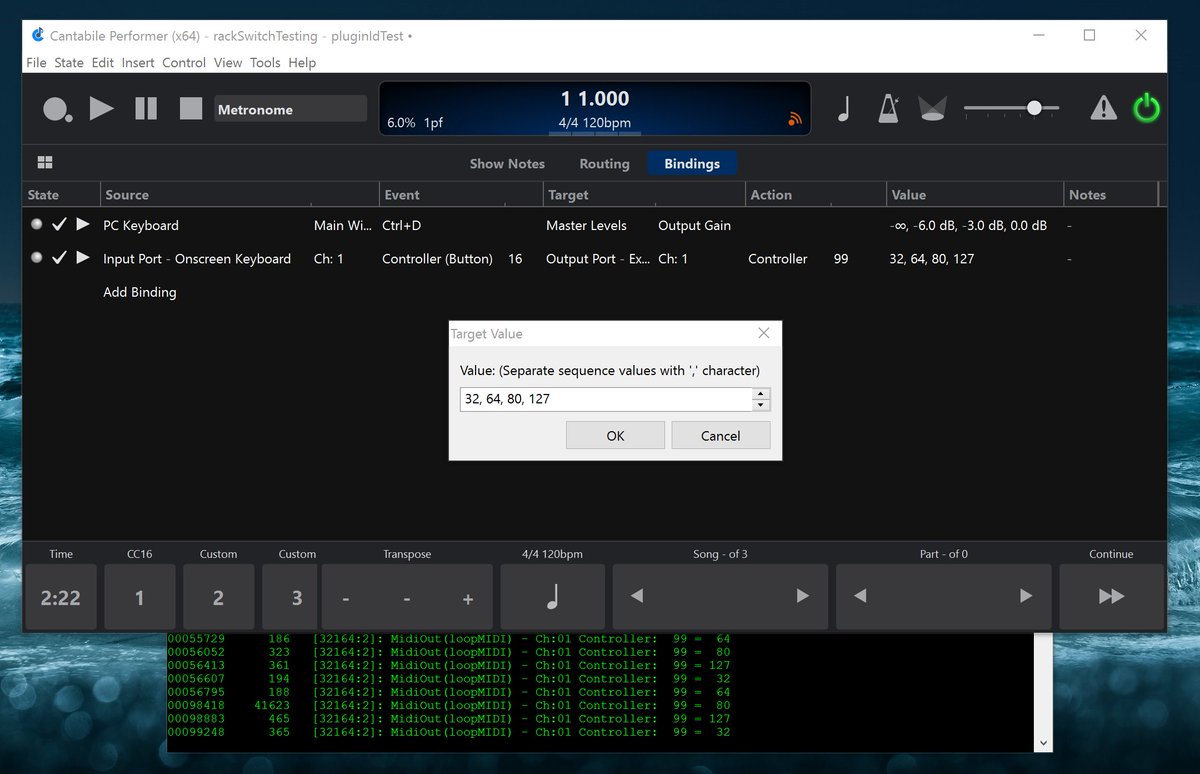Switch to the Routing tab
This screenshot has height=774, width=1200.
[x=604, y=164]
